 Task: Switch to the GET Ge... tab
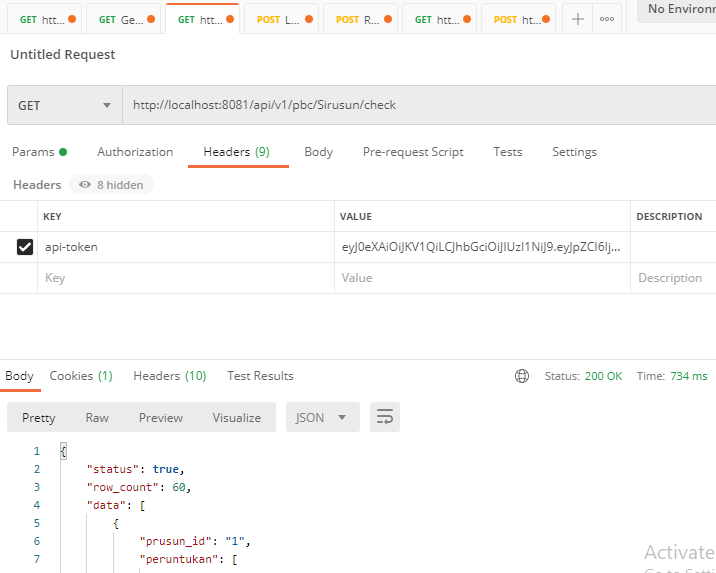pos(122,20)
